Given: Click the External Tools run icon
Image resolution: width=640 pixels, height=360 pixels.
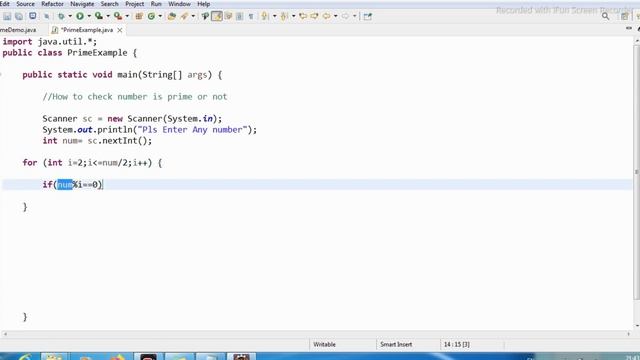Looking at the screenshot, I should [x=118, y=16].
